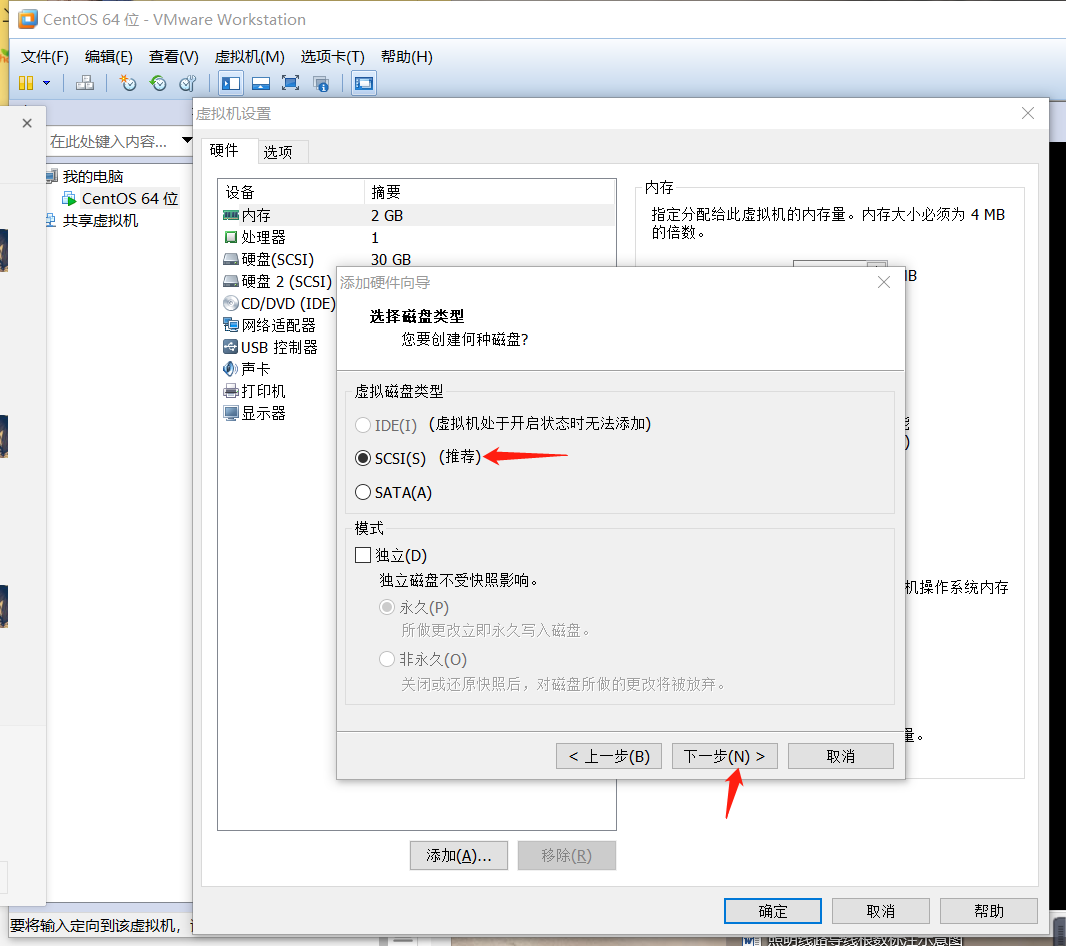This screenshot has height=946, width=1066.
Task: Click the monitor icon for 显示器
Action: 230,413
